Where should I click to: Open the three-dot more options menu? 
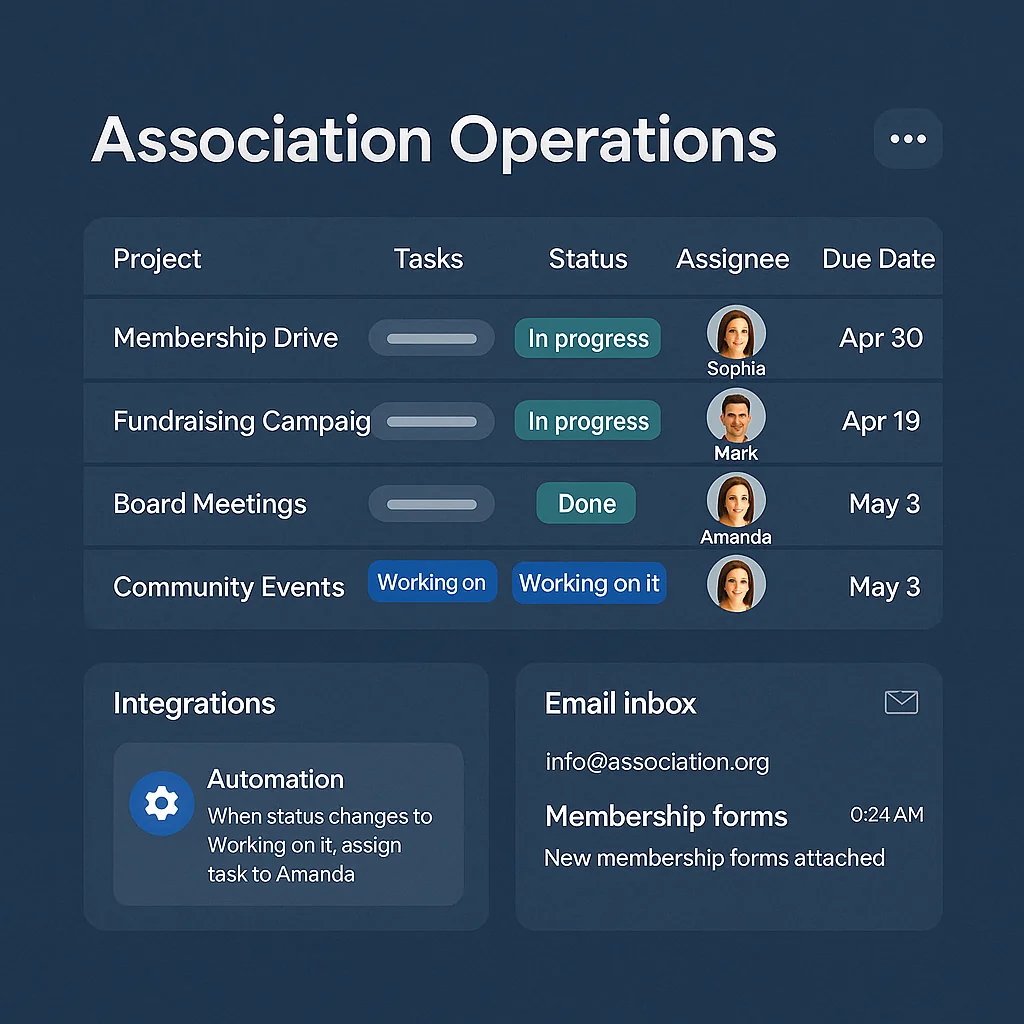(908, 138)
